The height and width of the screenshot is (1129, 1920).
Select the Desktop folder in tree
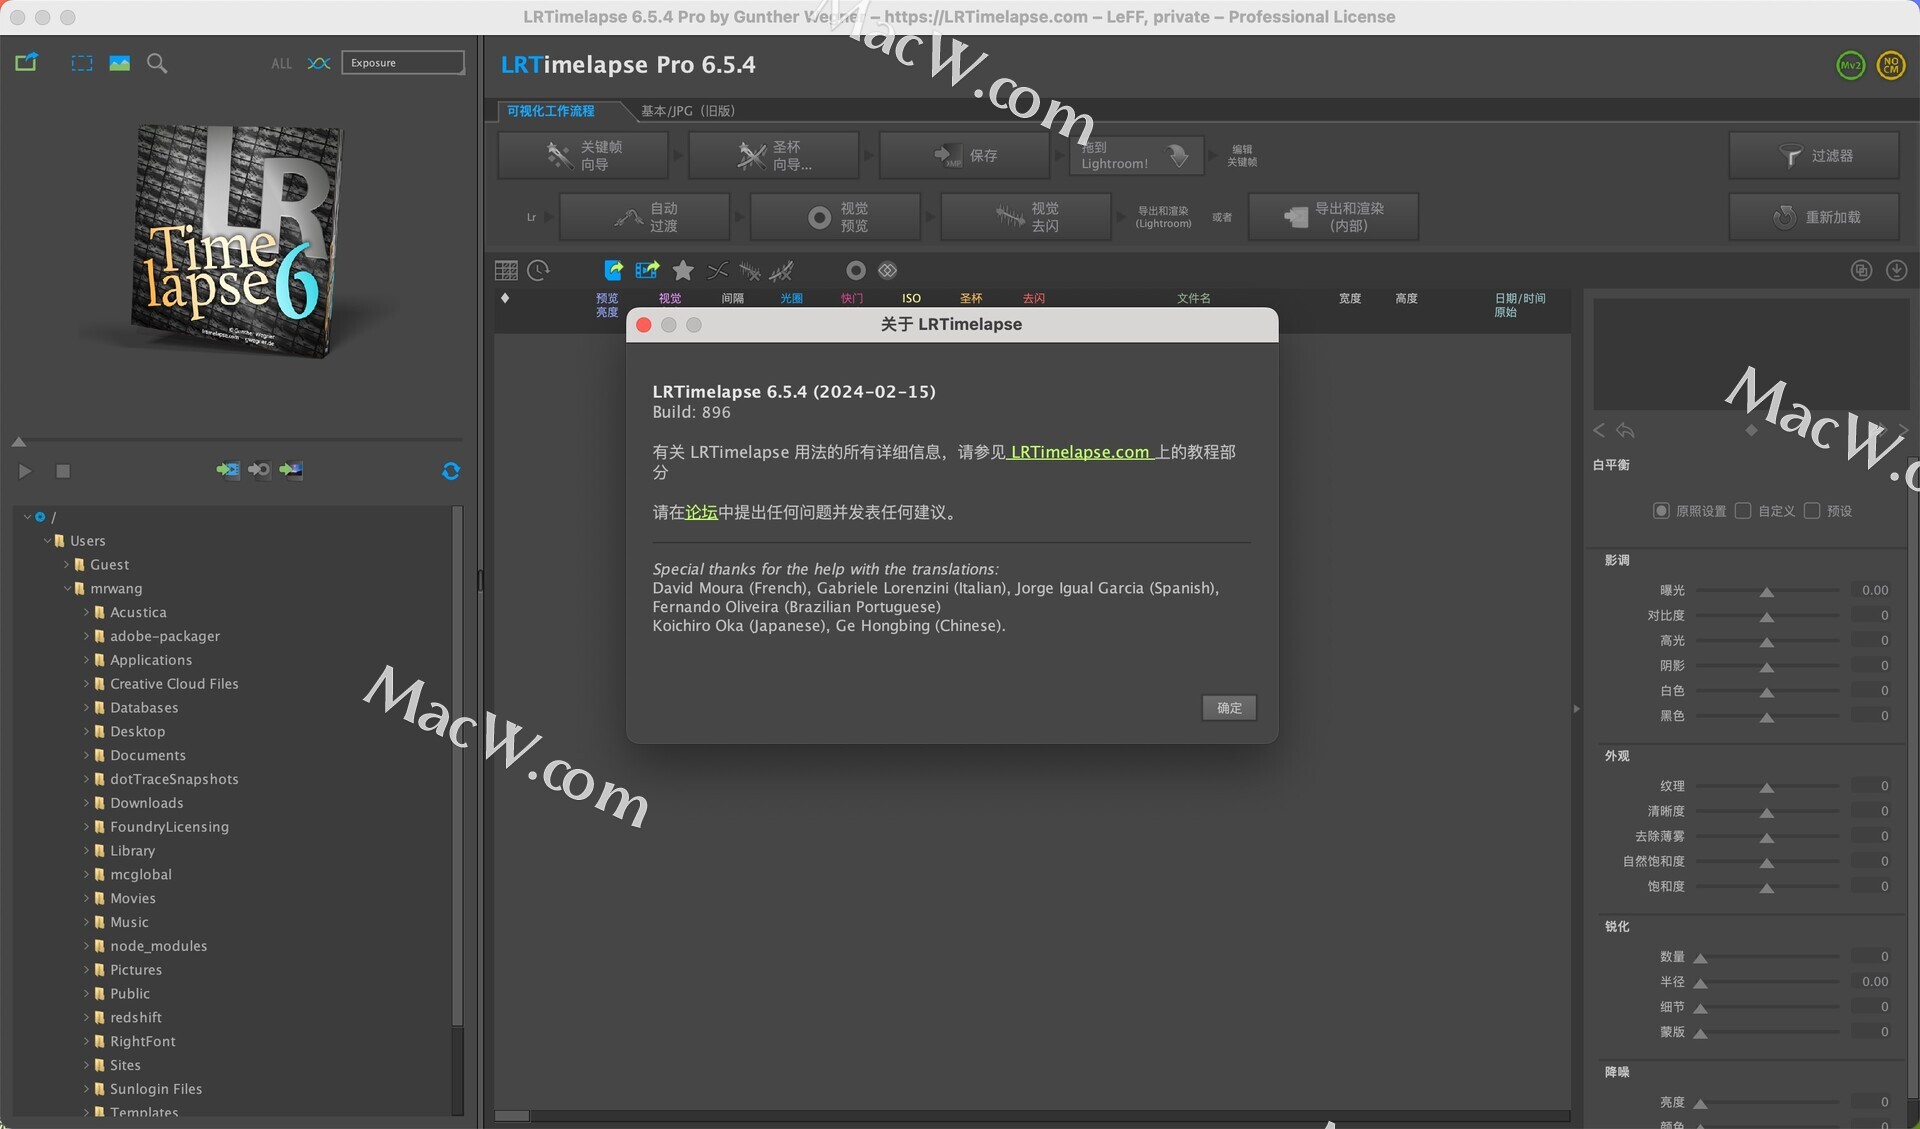point(137,732)
